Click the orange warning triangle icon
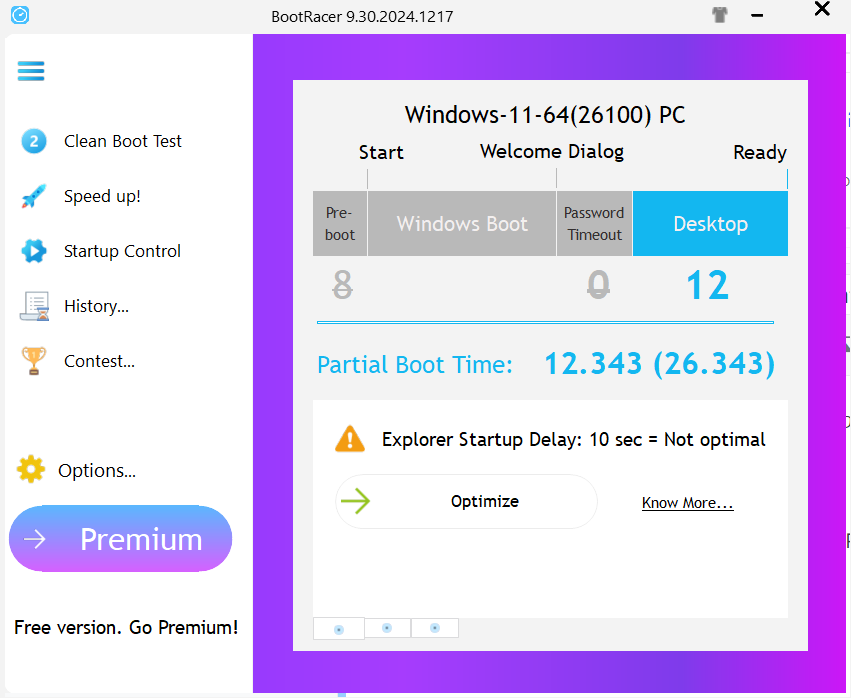Viewport: 851px width, 698px height. pyautogui.click(x=350, y=439)
